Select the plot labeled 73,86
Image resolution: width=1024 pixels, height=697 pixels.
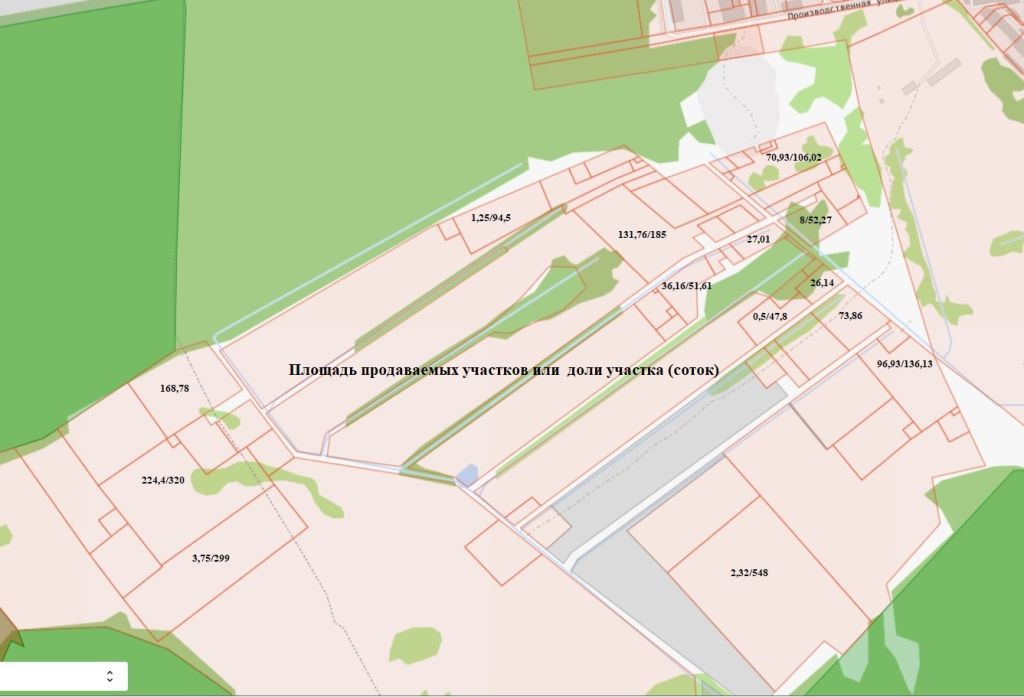(x=850, y=316)
